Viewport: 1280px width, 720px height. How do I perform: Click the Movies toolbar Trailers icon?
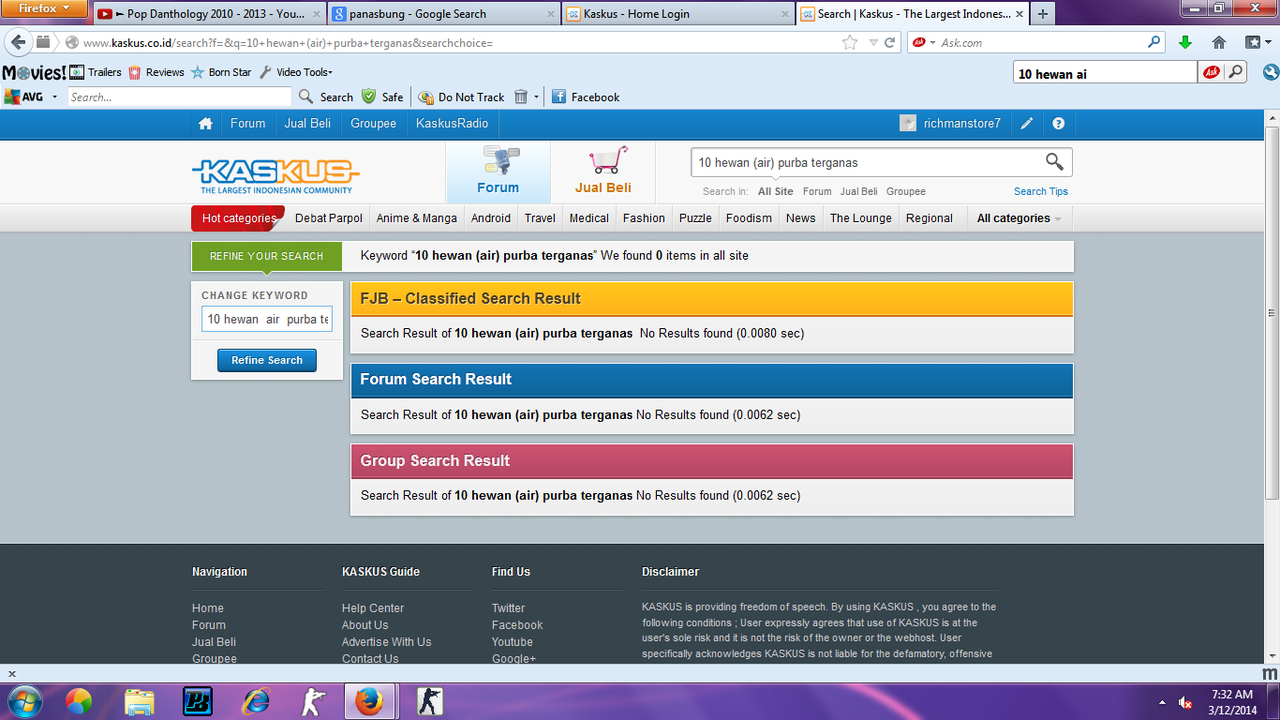tap(77, 72)
